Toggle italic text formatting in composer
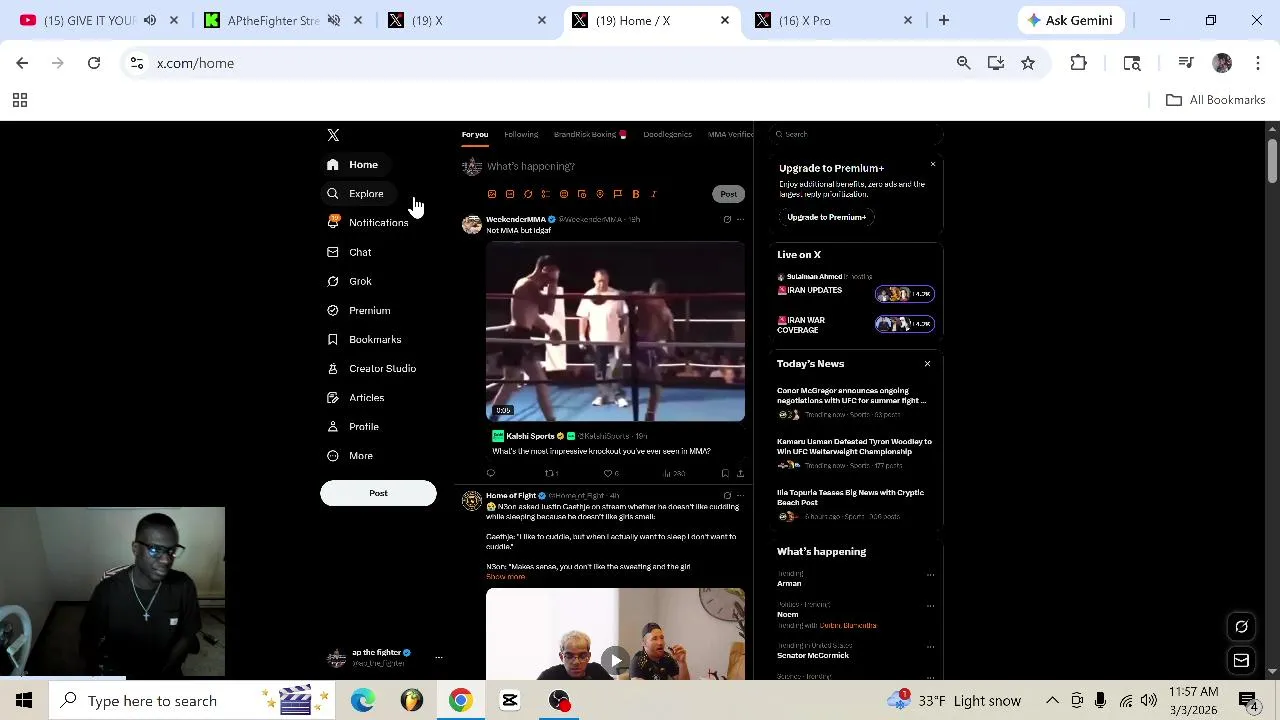 (x=653, y=194)
